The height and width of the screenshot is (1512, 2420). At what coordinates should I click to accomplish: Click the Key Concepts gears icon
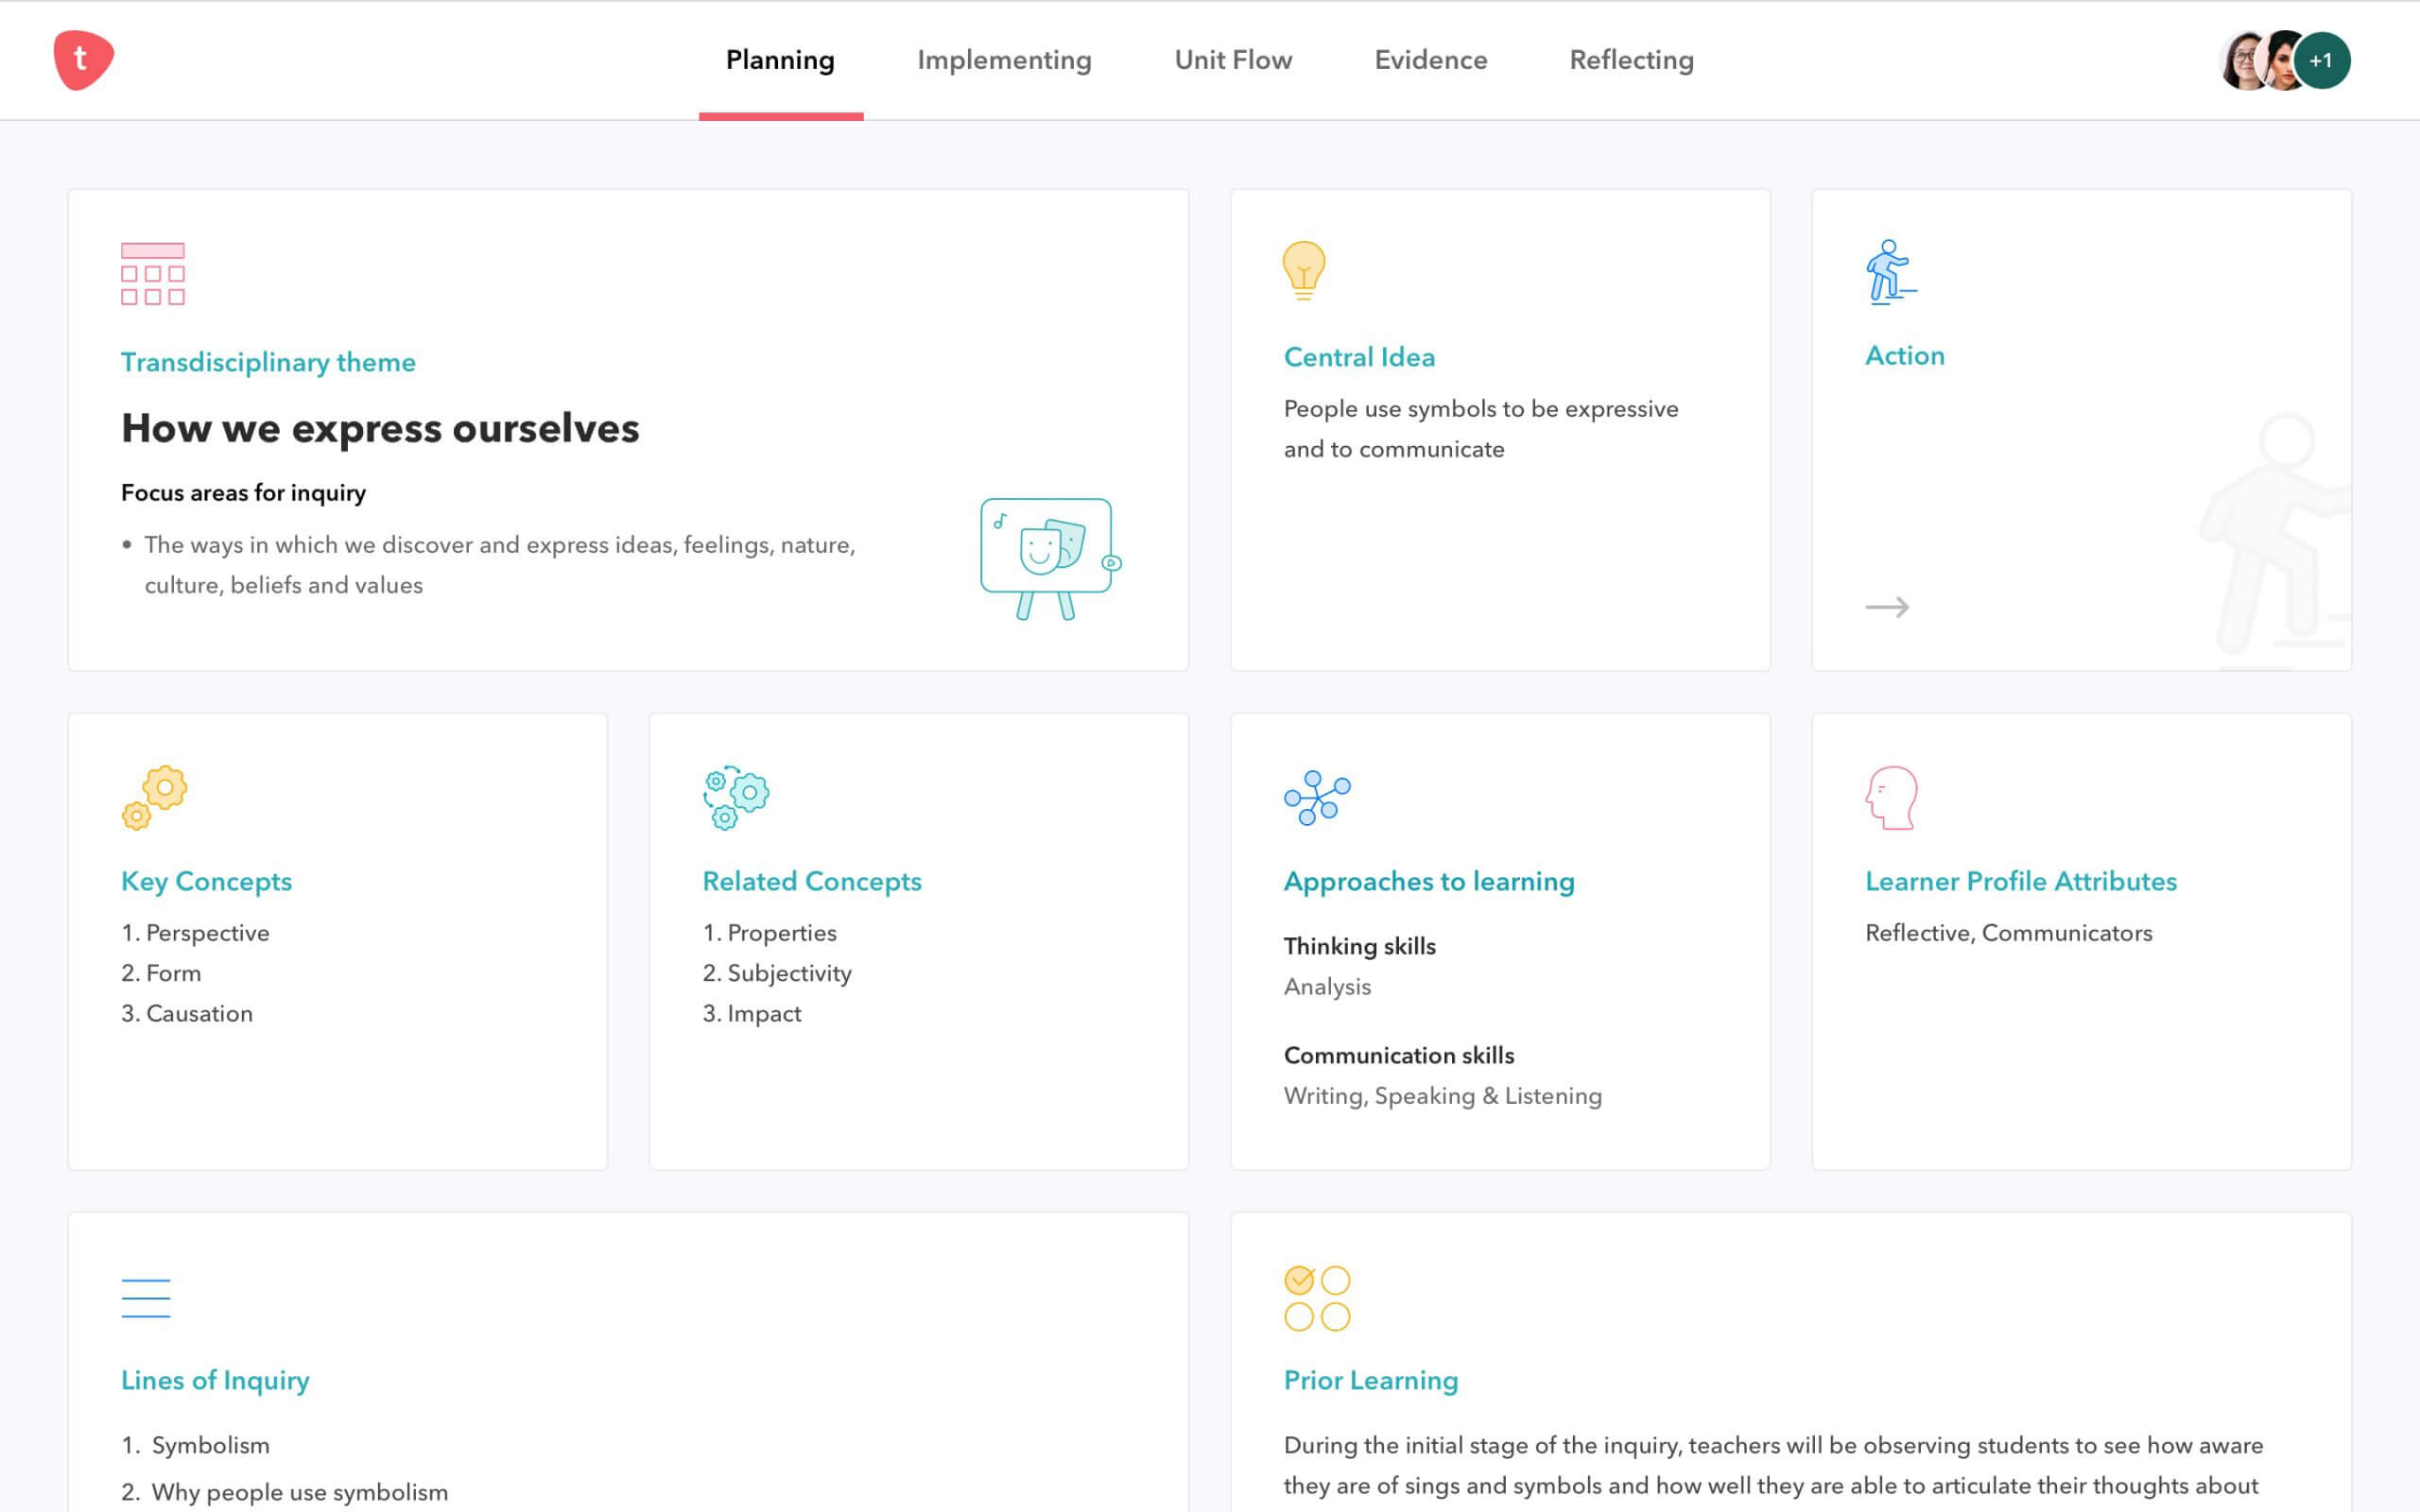pyautogui.click(x=155, y=797)
